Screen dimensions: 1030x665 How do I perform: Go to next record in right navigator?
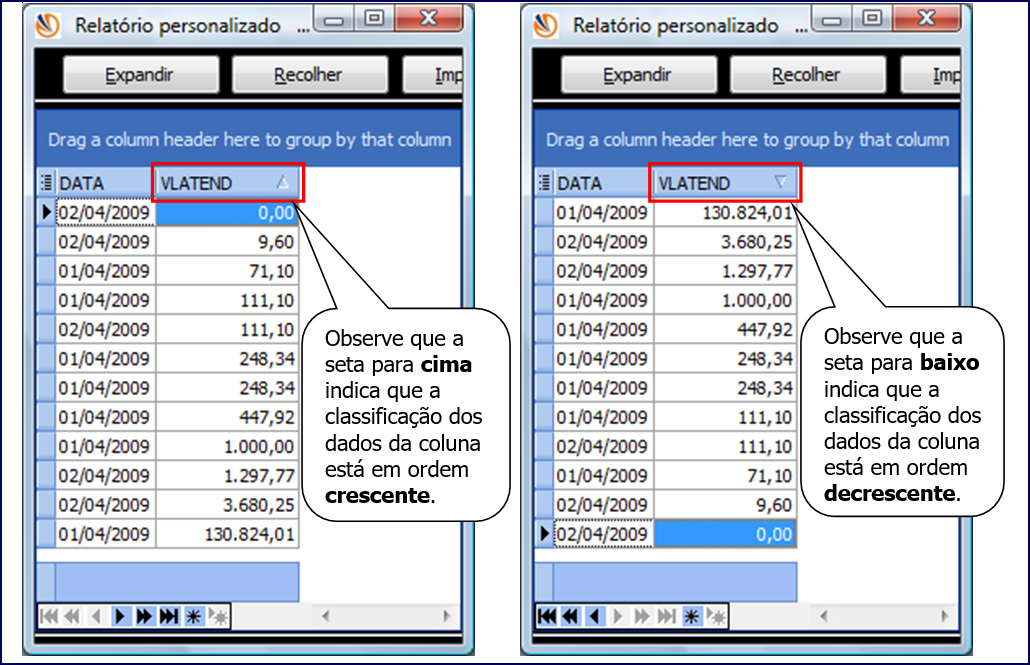pyautogui.click(x=618, y=616)
